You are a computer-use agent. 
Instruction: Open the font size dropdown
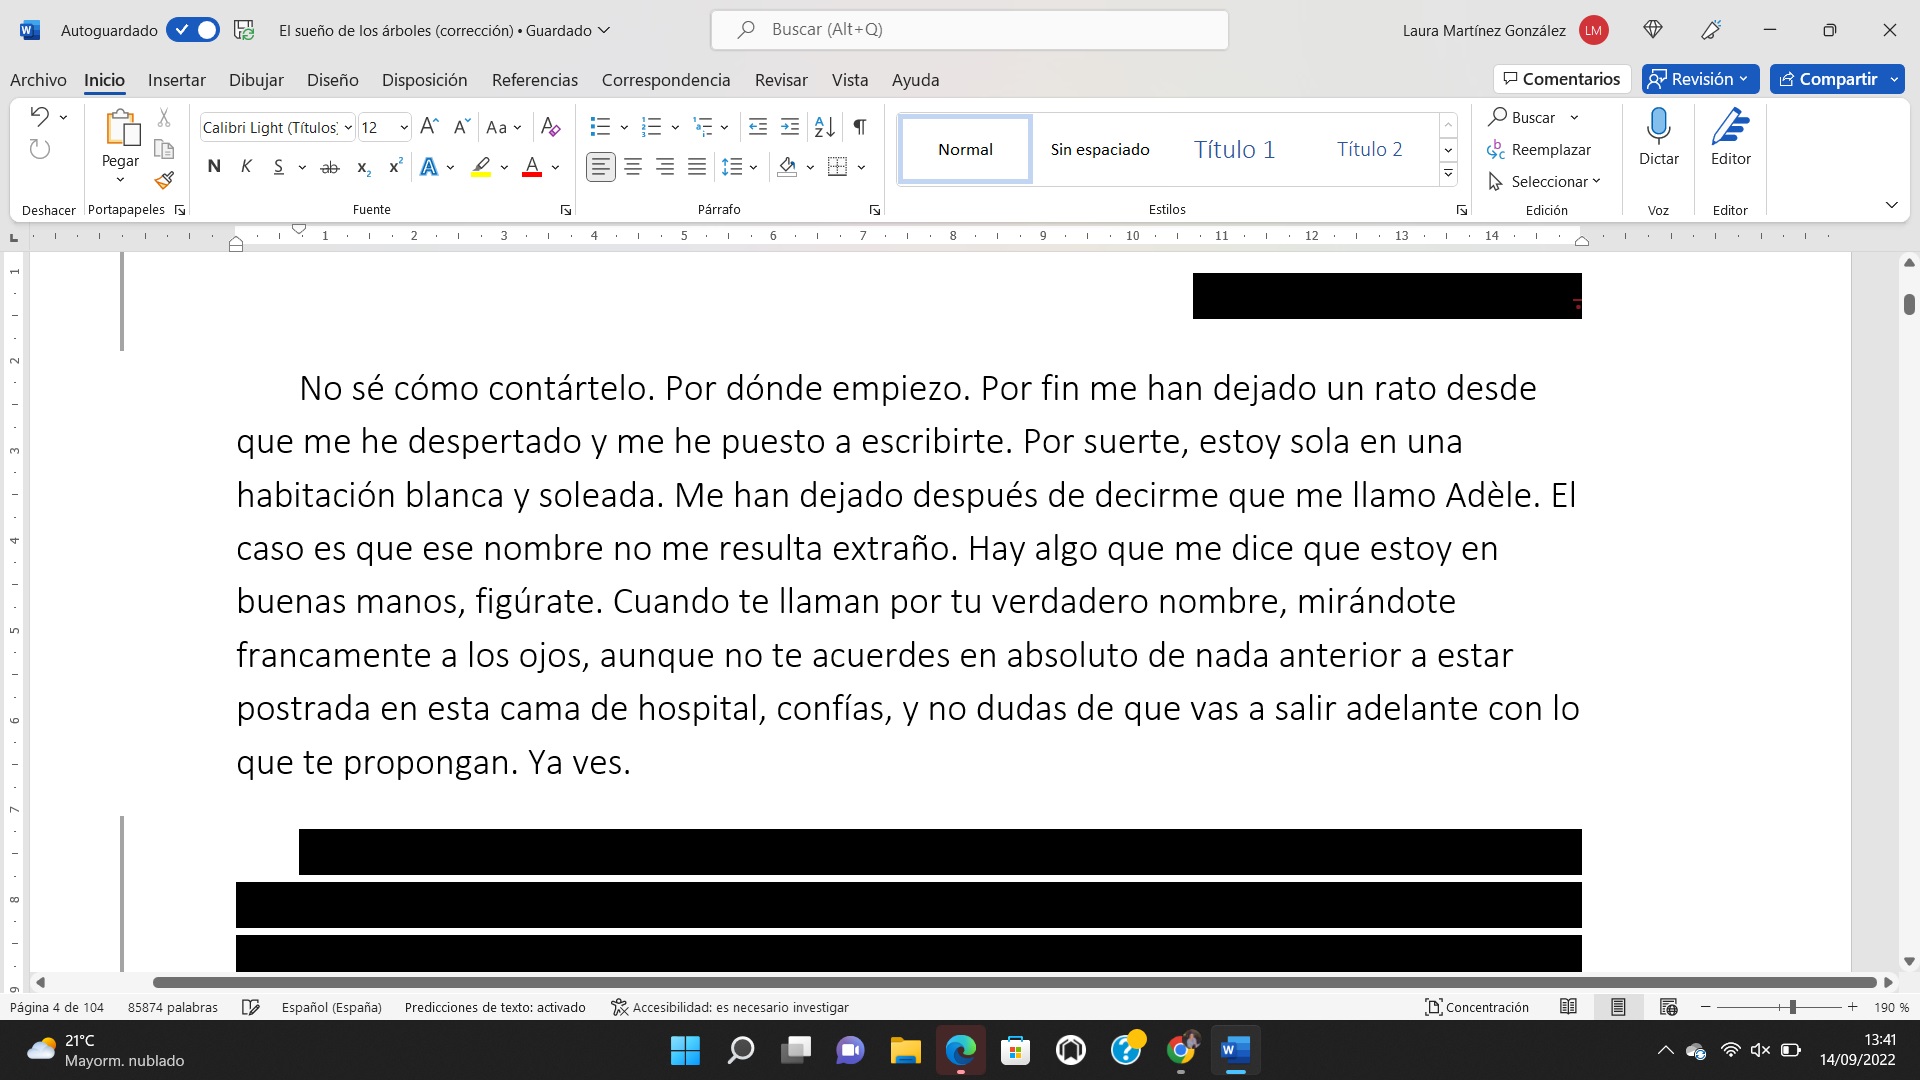pyautogui.click(x=404, y=127)
